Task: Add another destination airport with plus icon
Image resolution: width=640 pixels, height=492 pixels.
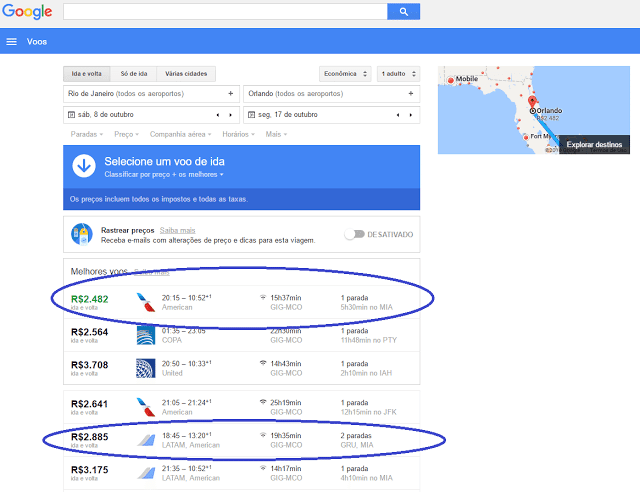Action: (411, 94)
